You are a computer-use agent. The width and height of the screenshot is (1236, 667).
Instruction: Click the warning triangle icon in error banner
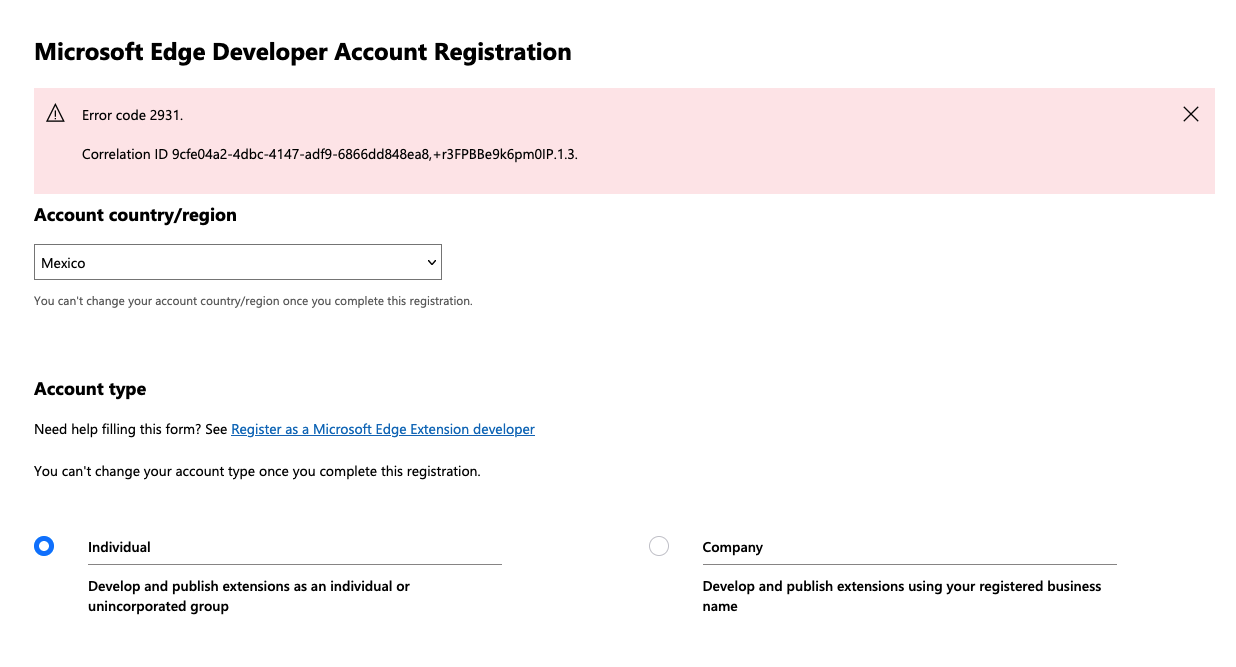click(x=56, y=114)
